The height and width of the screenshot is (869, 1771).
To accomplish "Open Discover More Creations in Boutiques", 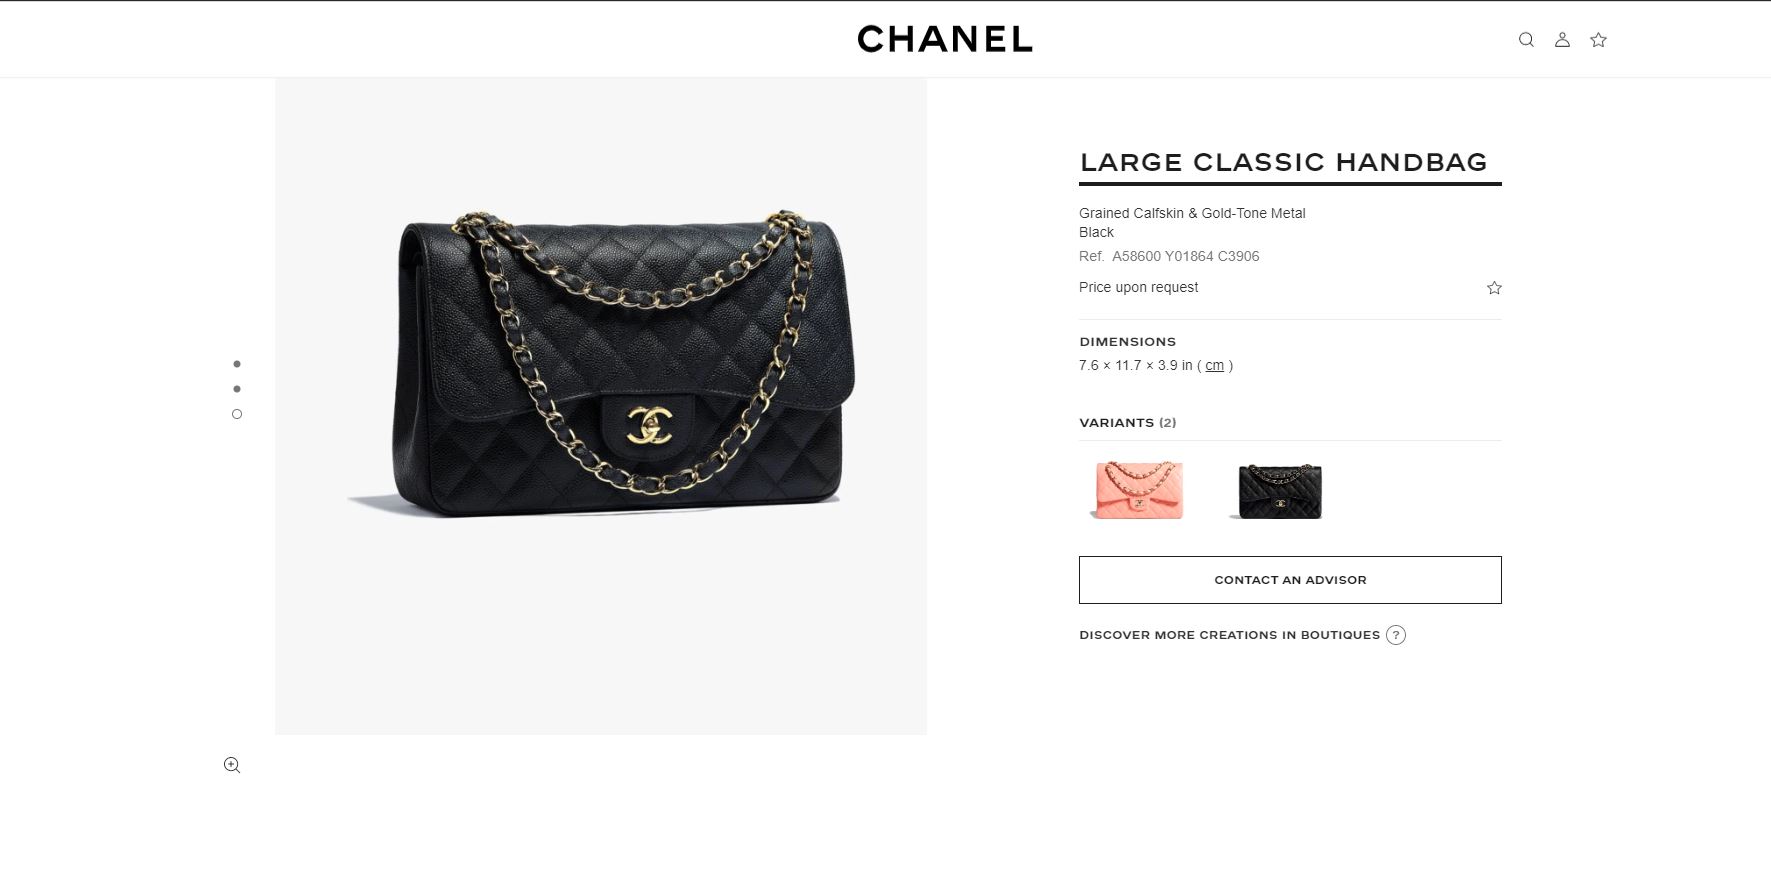I will [x=1229, y=635].
